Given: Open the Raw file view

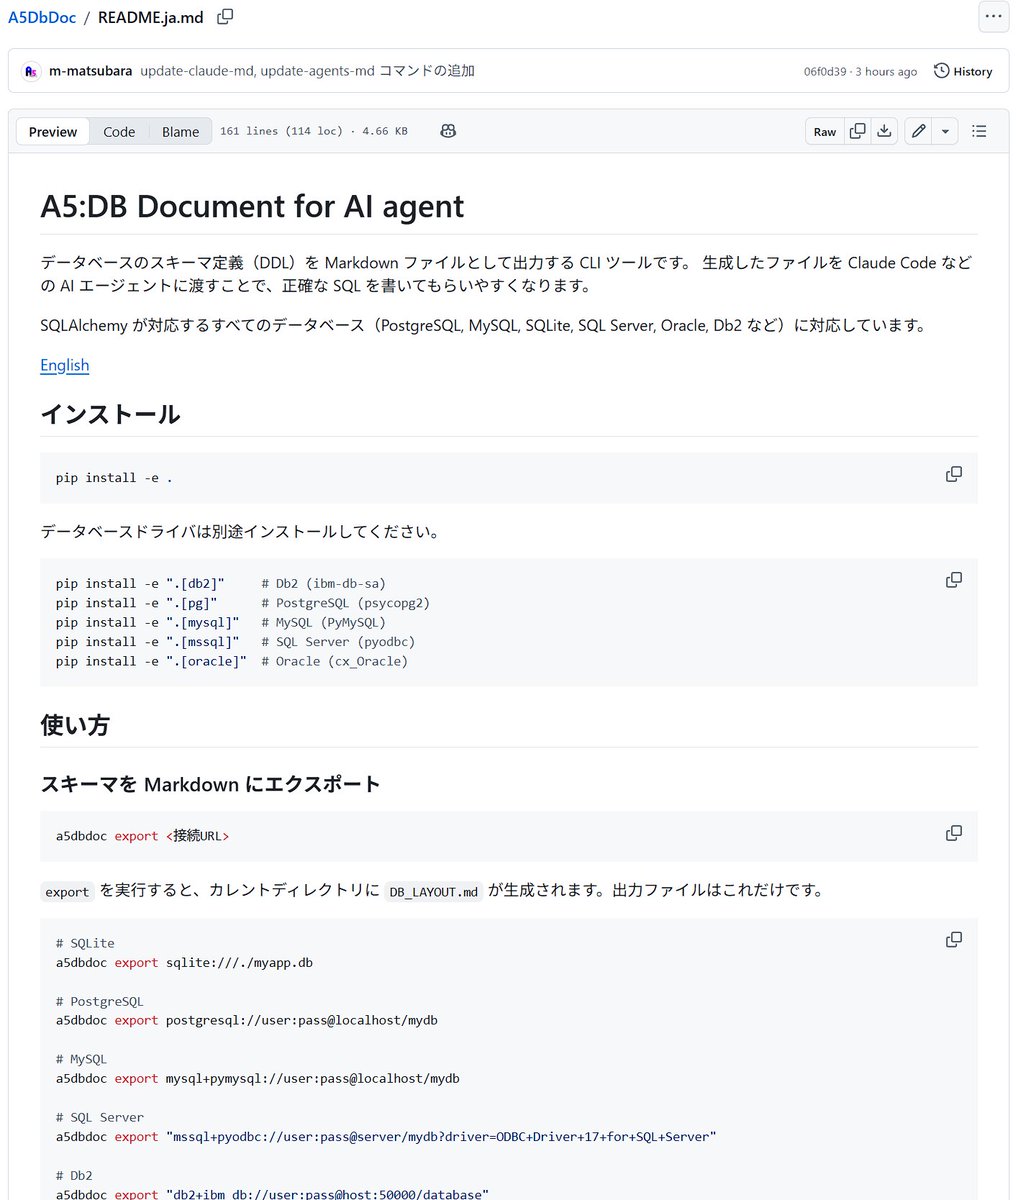Looking at the screenshot, I should point(825,132).
